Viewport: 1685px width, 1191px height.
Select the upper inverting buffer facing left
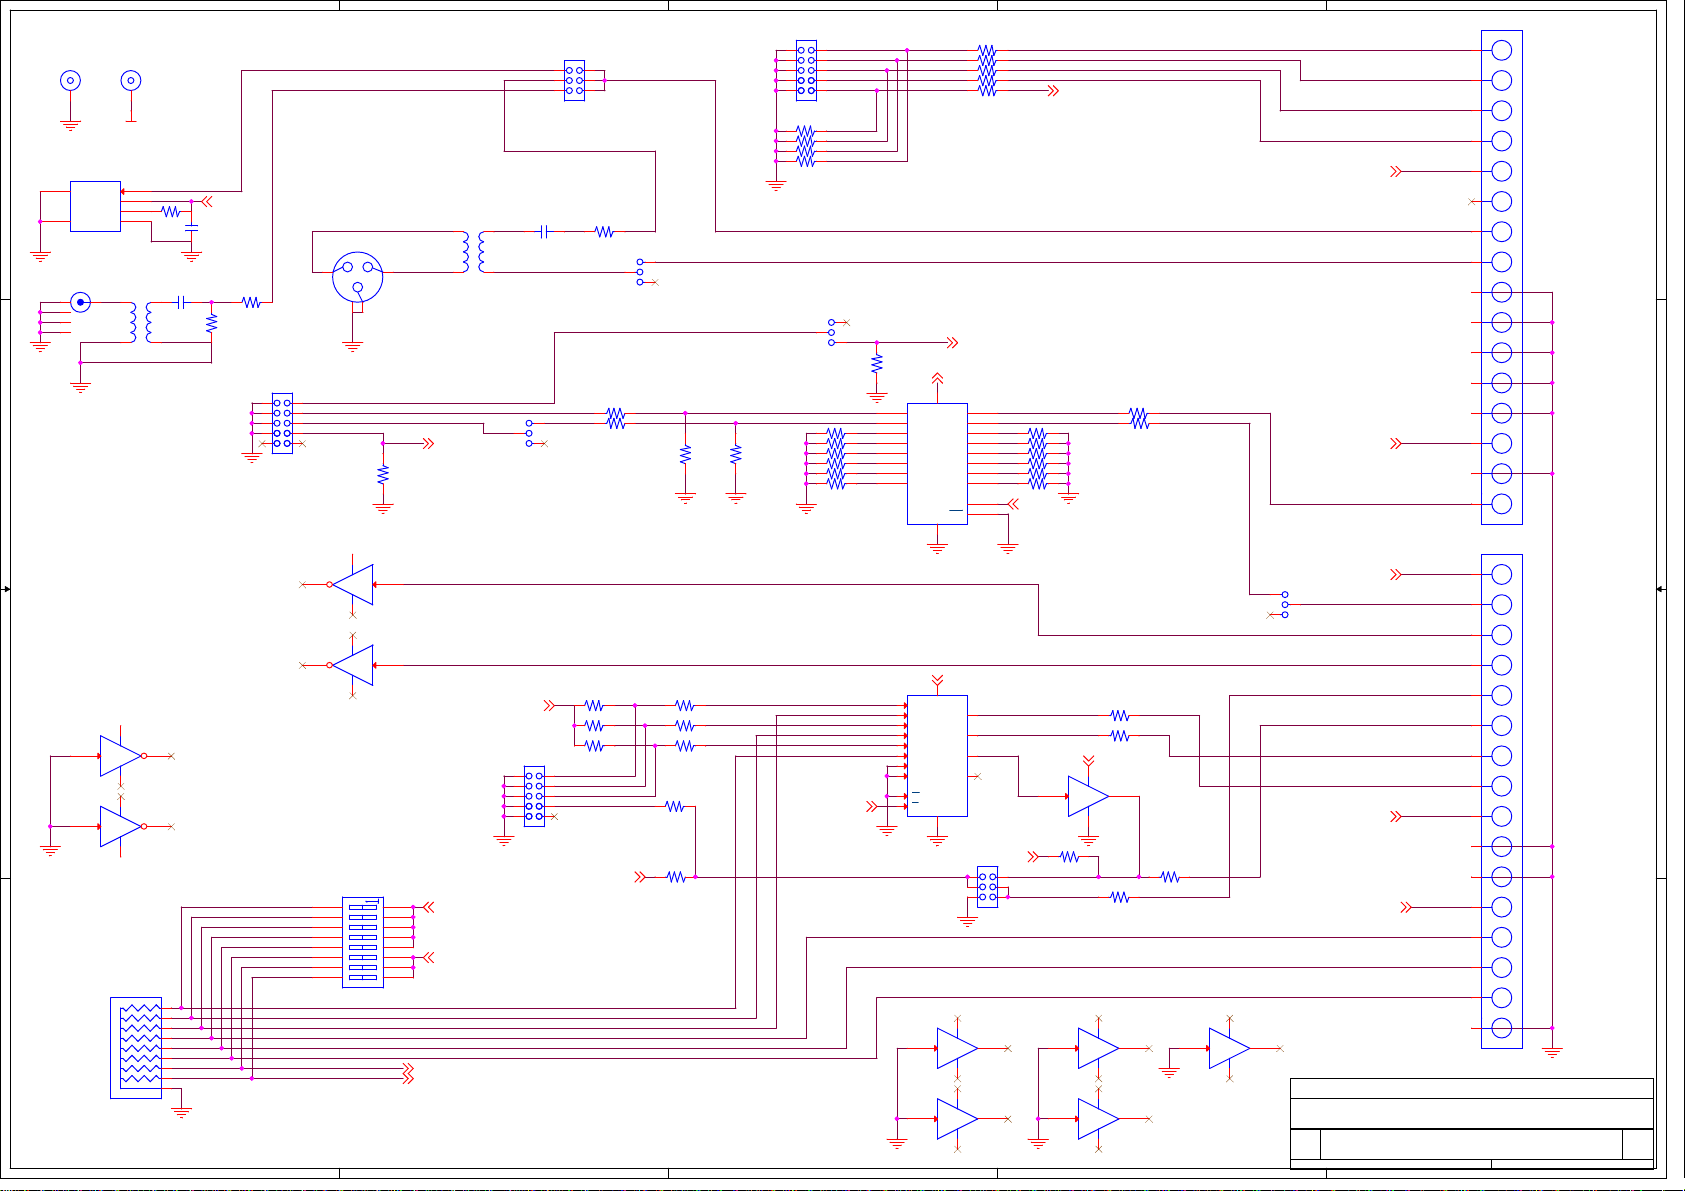[352, 584]
